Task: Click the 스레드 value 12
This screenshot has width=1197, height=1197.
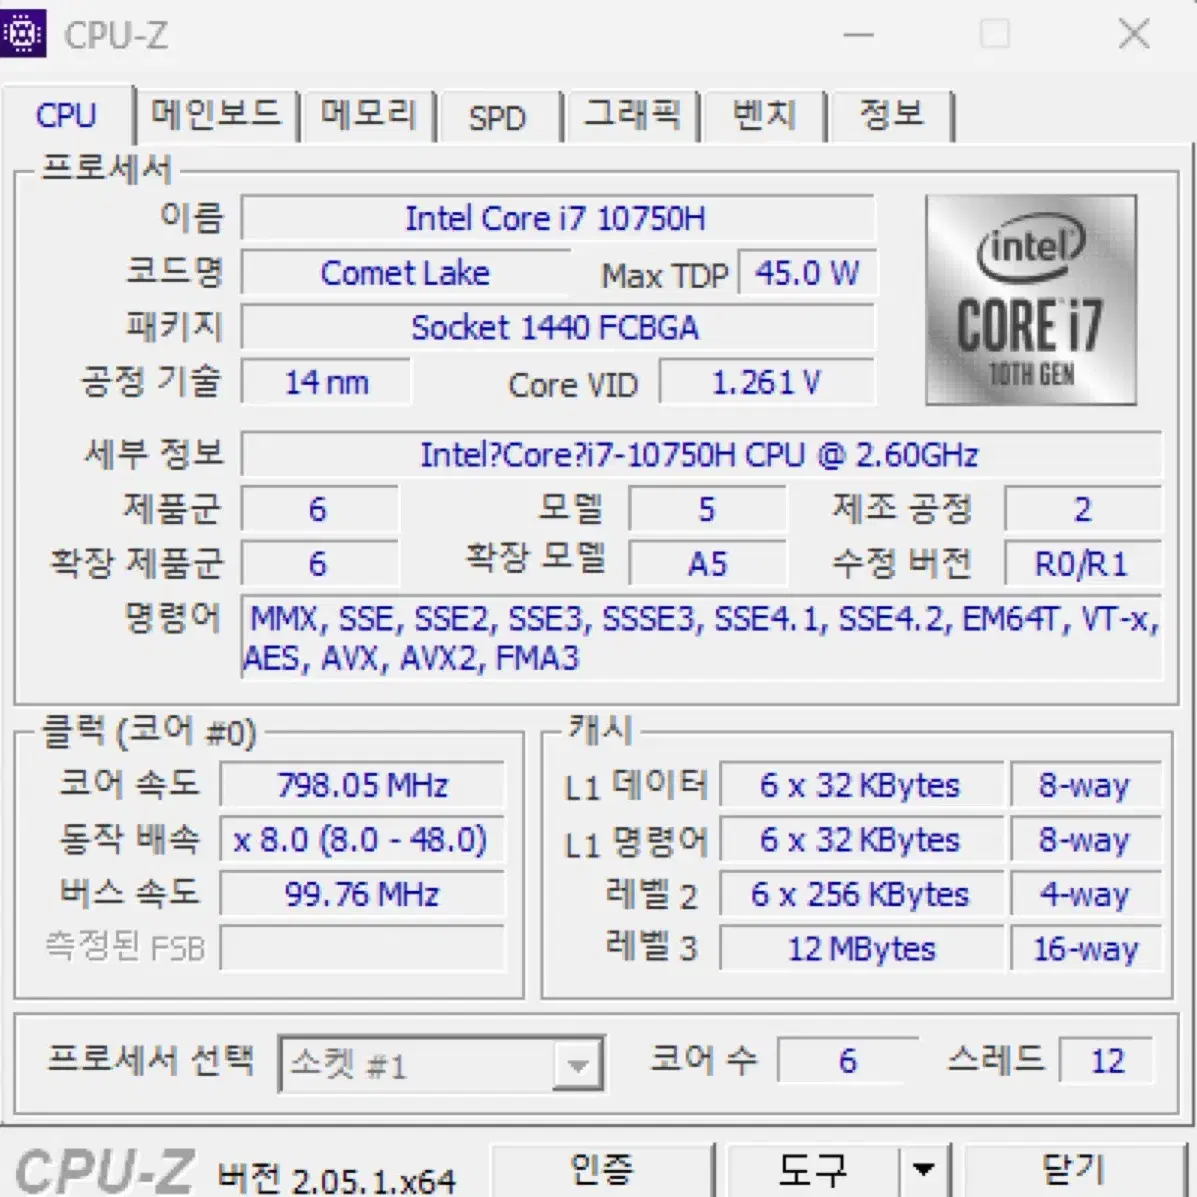Action: click(1107, 1060)
